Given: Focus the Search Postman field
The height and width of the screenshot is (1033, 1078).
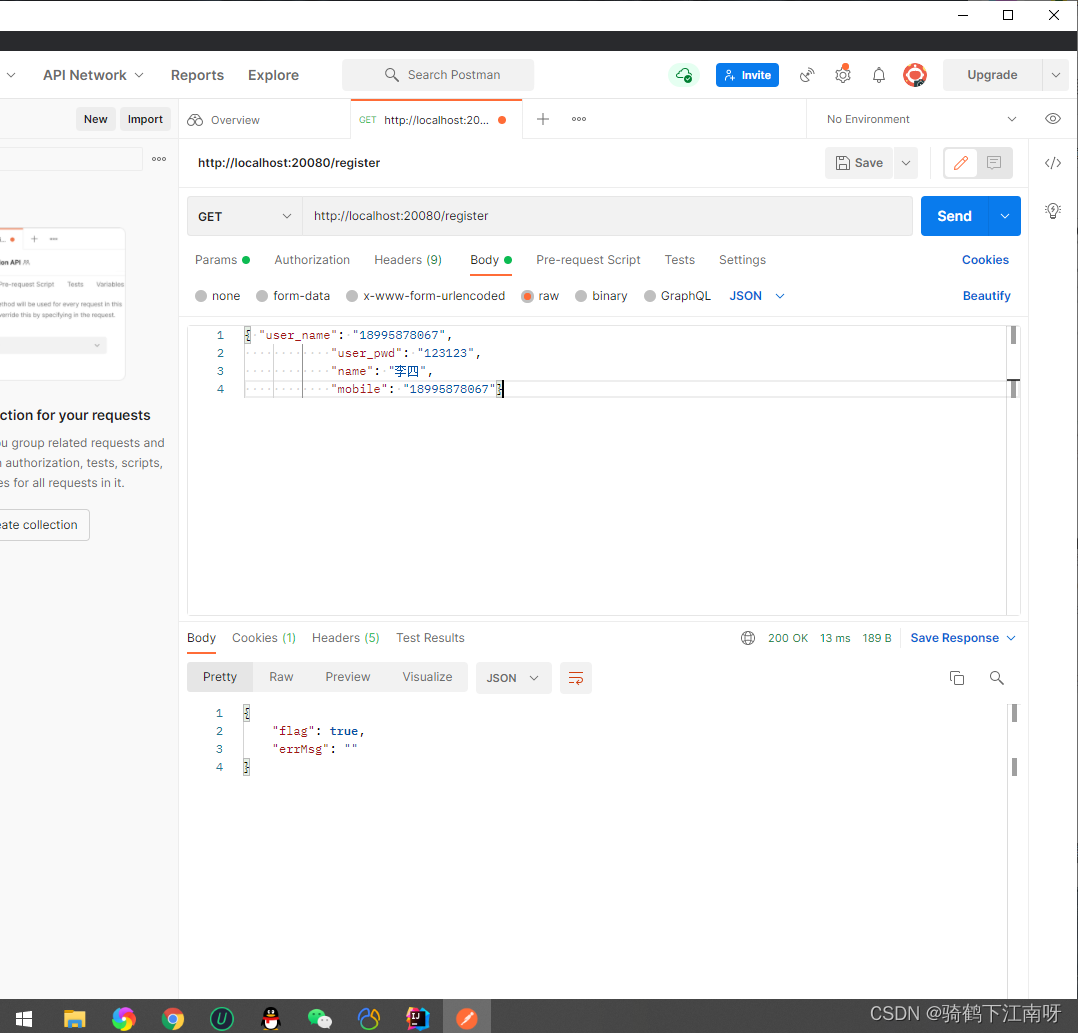Looking at the screenshot, I should coord(438,75).
